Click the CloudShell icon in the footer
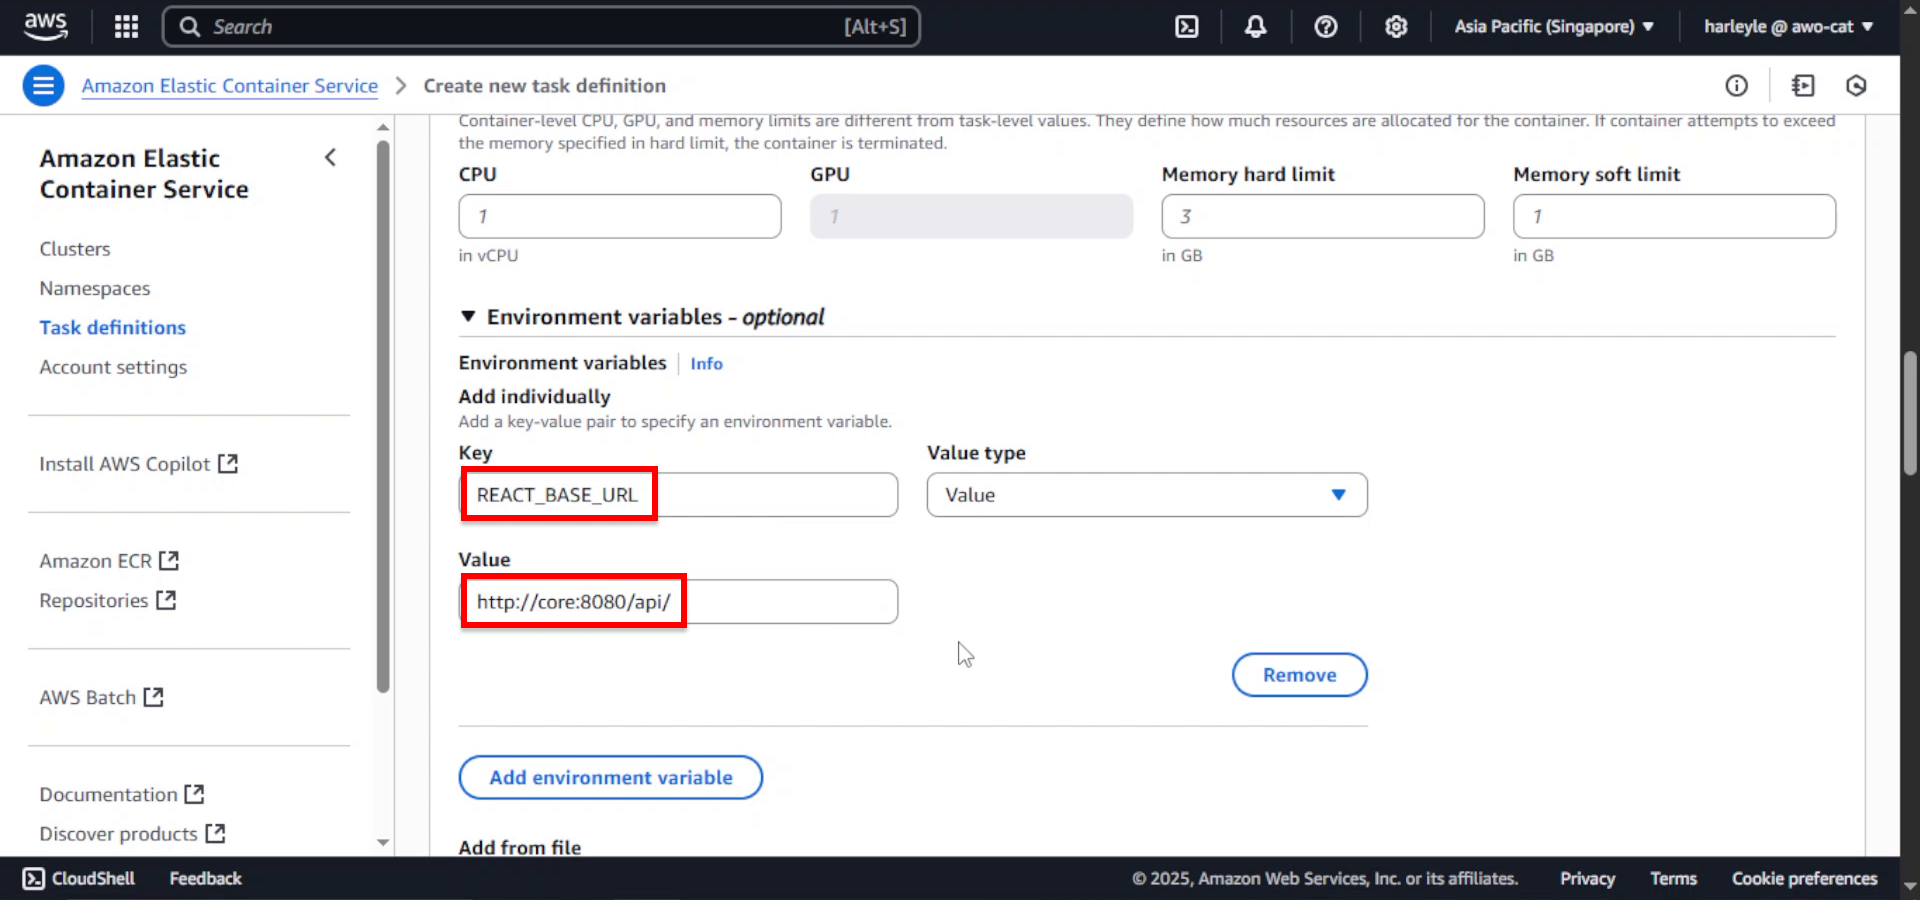 tap(33, 878)
